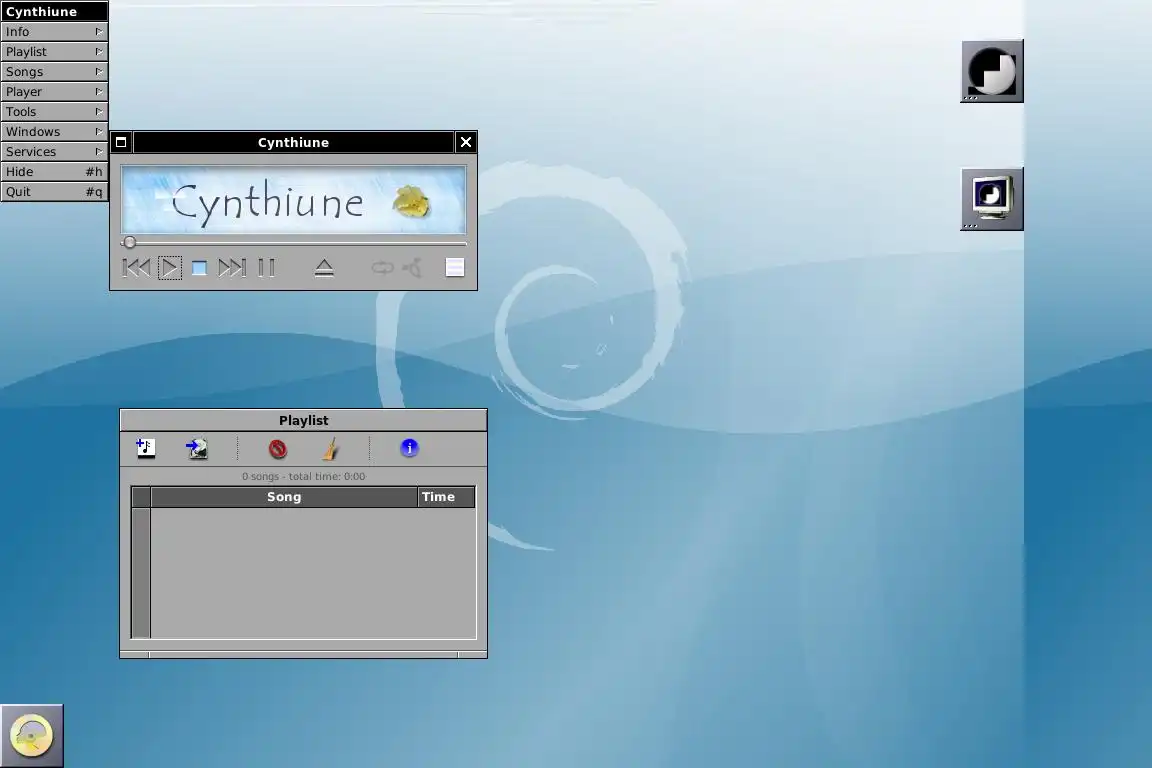This screenshot has width=1152, height=768.
Task: Expand the Player submenu arrow
Action: (98, 91)
